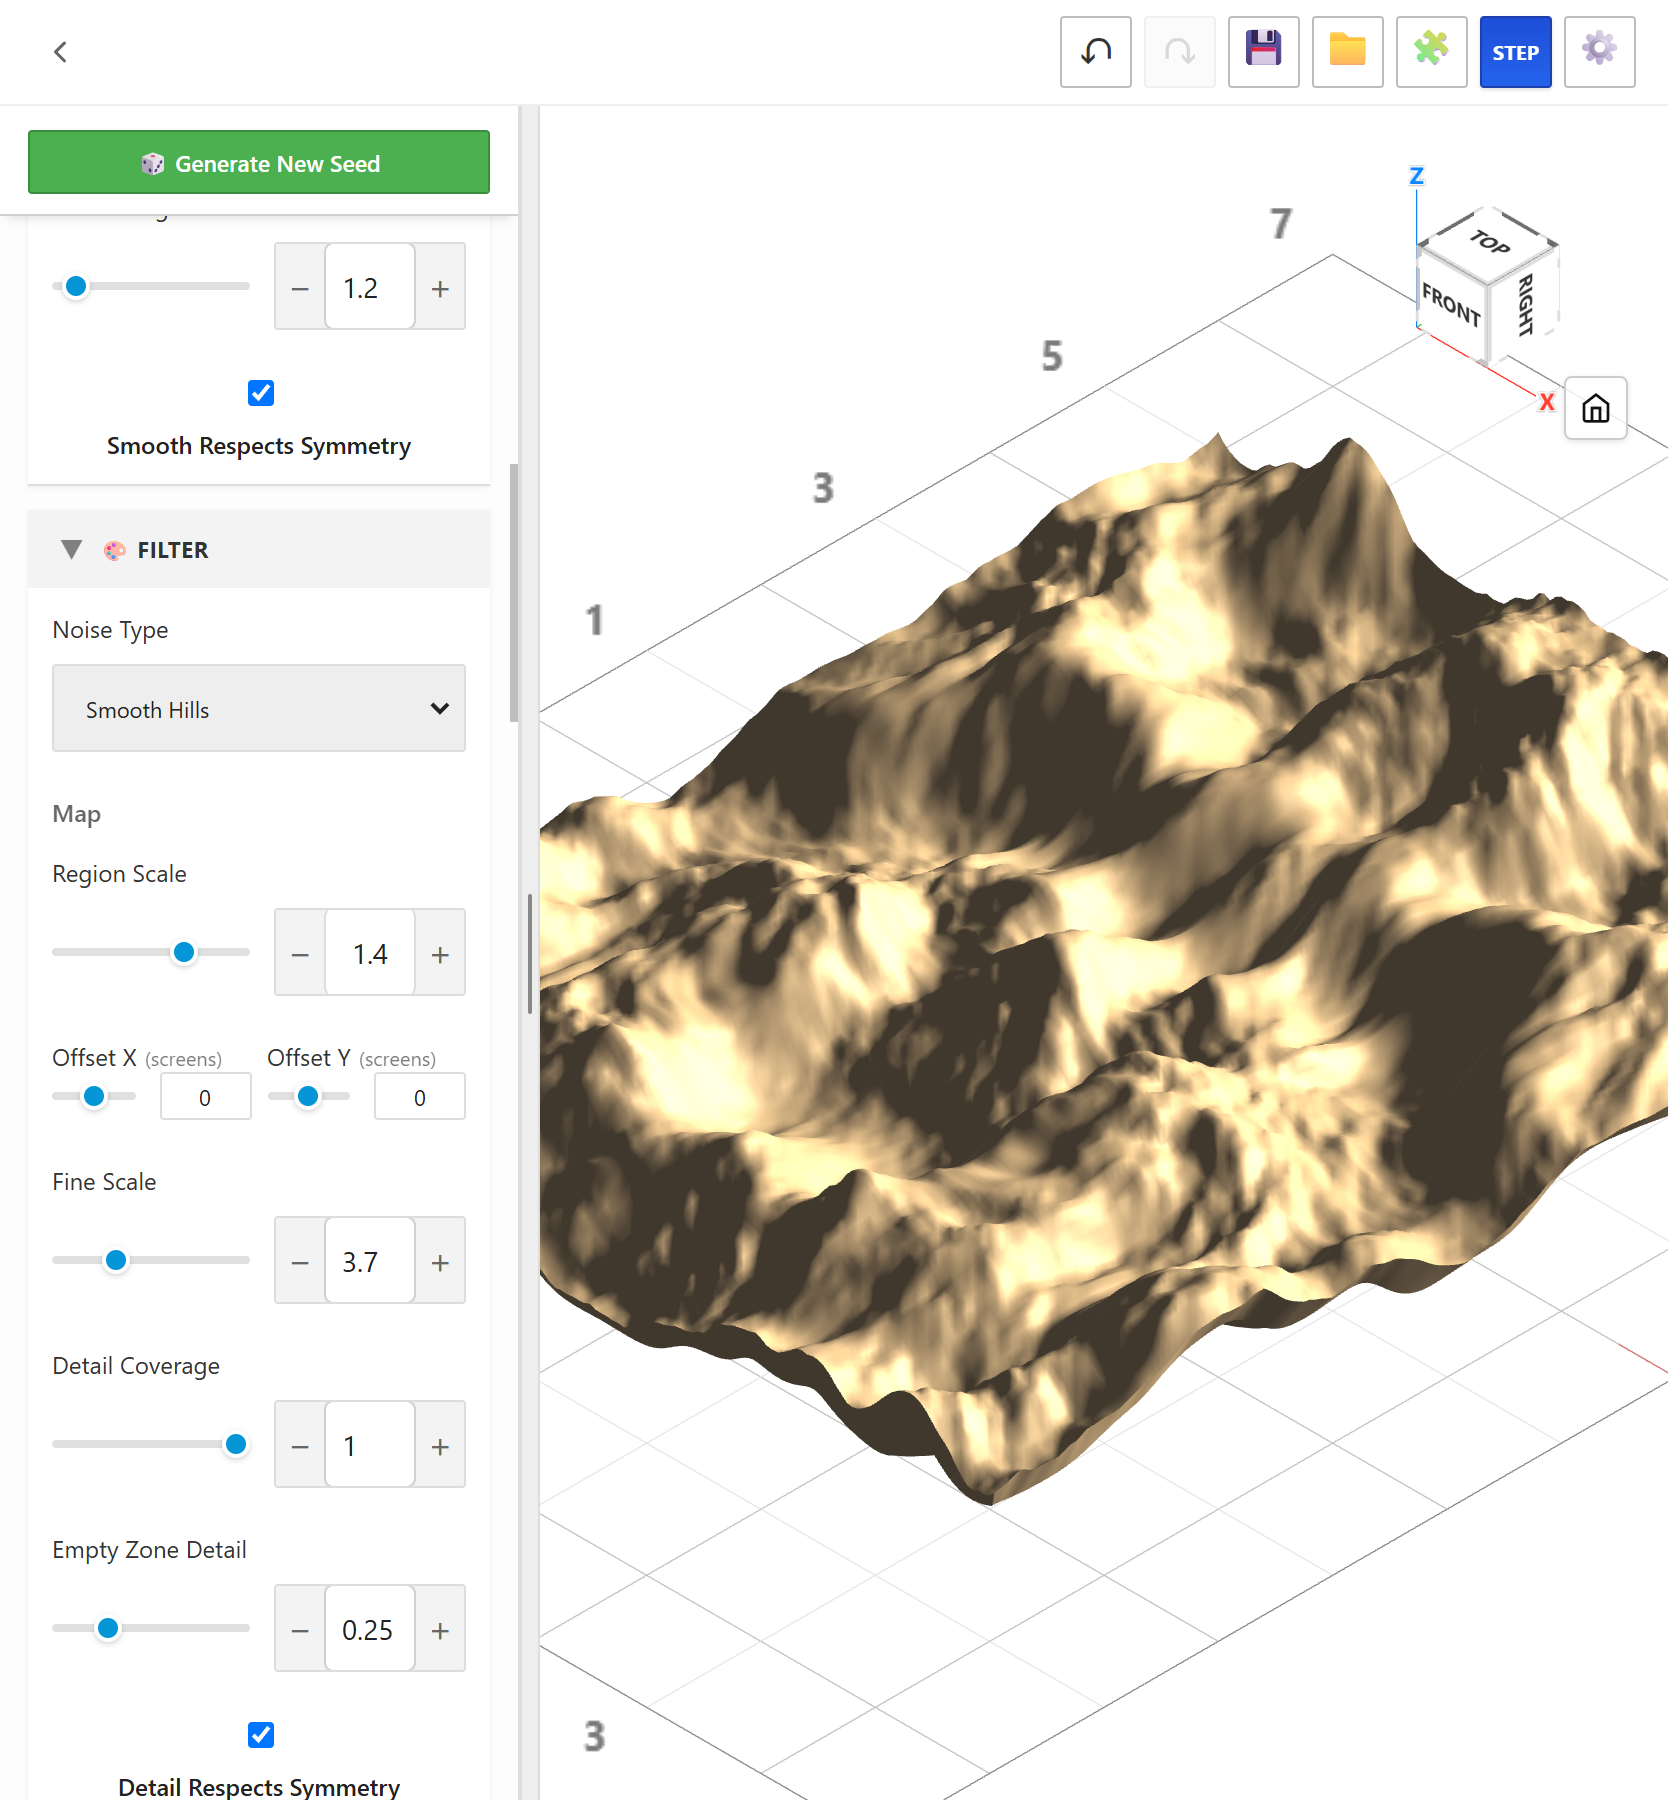Click the Detail Coverage value field
The width and height of the screenshot is (1668, 1800).
coord(370,1445)
